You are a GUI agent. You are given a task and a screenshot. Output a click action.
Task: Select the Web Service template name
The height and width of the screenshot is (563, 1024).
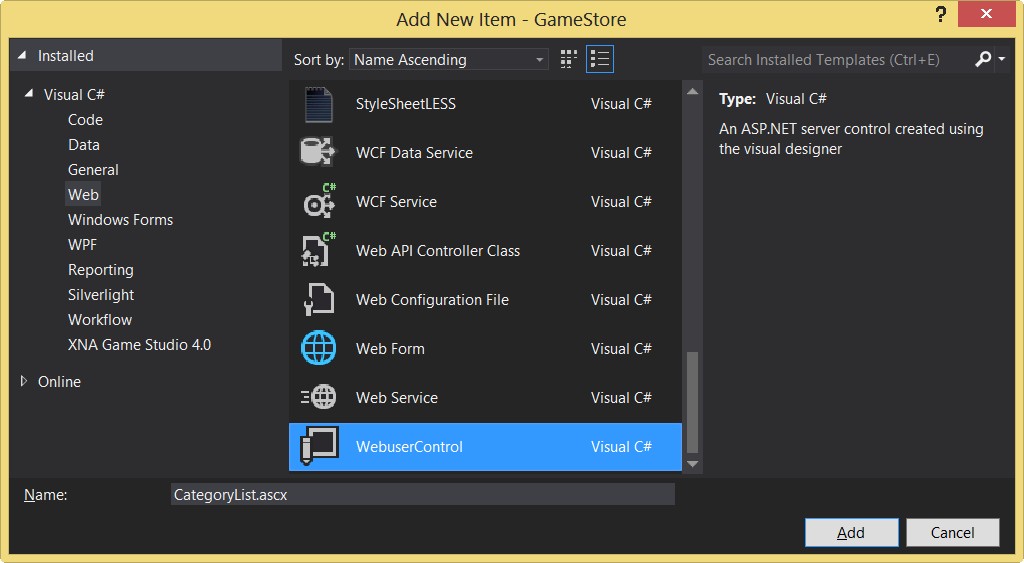[x=396, y=397]
